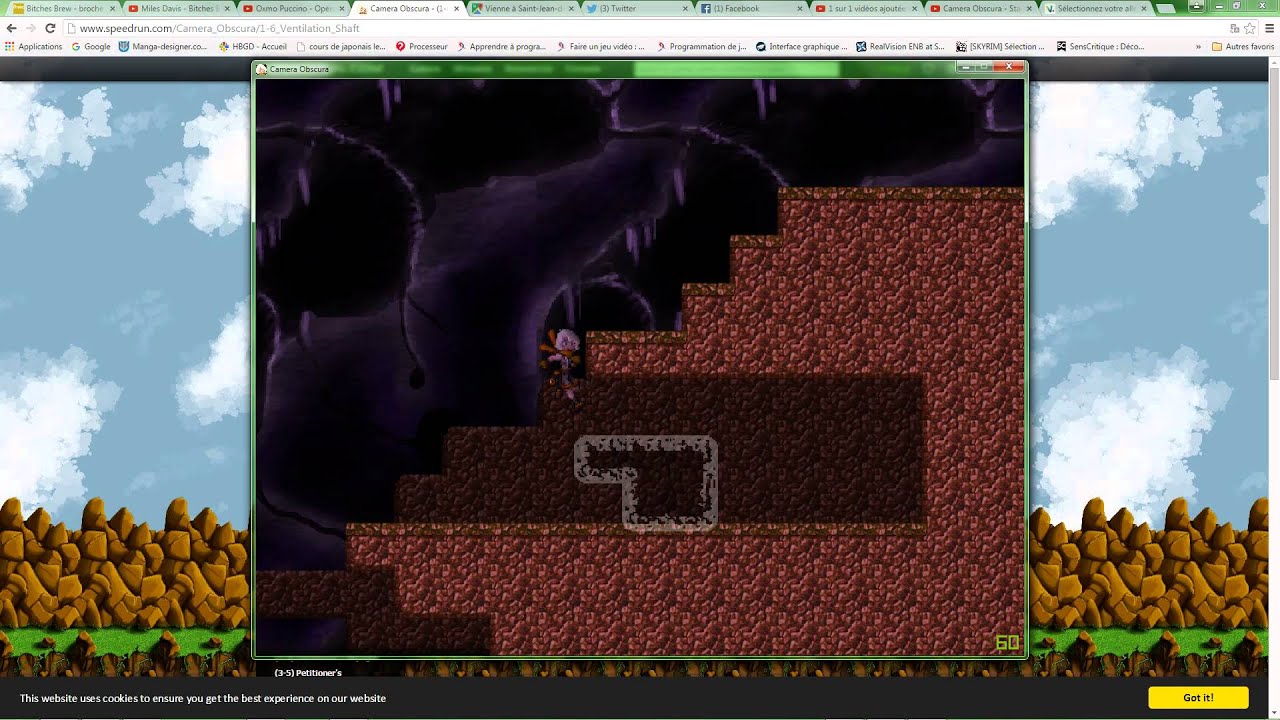Viewport: 1280px width, 720px height.
Task: Expand the hidden bookmarks chevron
Action: pyautogui.click(x=1198, y=46)
